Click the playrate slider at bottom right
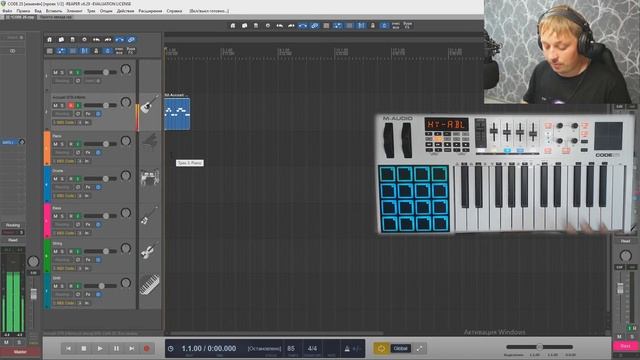 (540, 347)
